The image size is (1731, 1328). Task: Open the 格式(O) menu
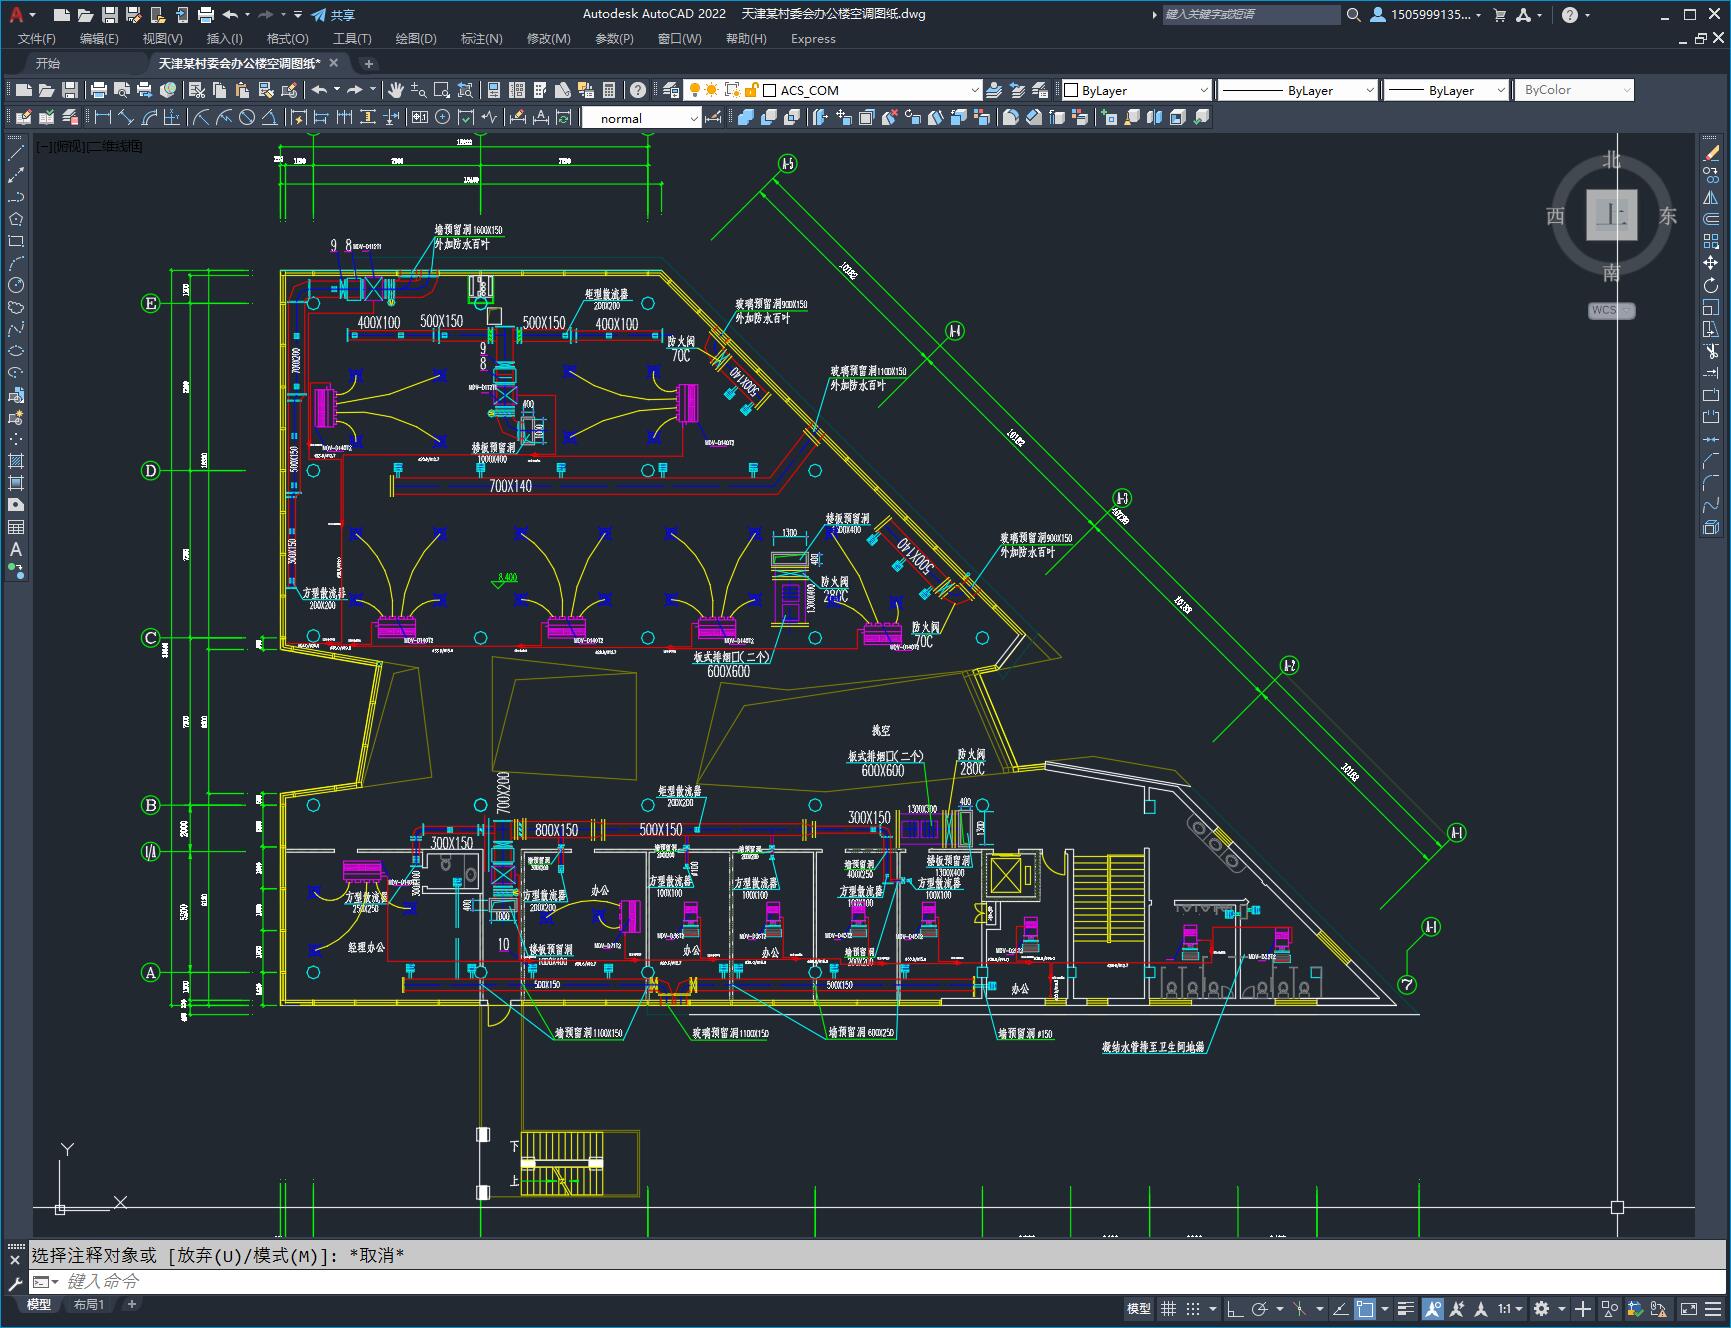point(288,39)
